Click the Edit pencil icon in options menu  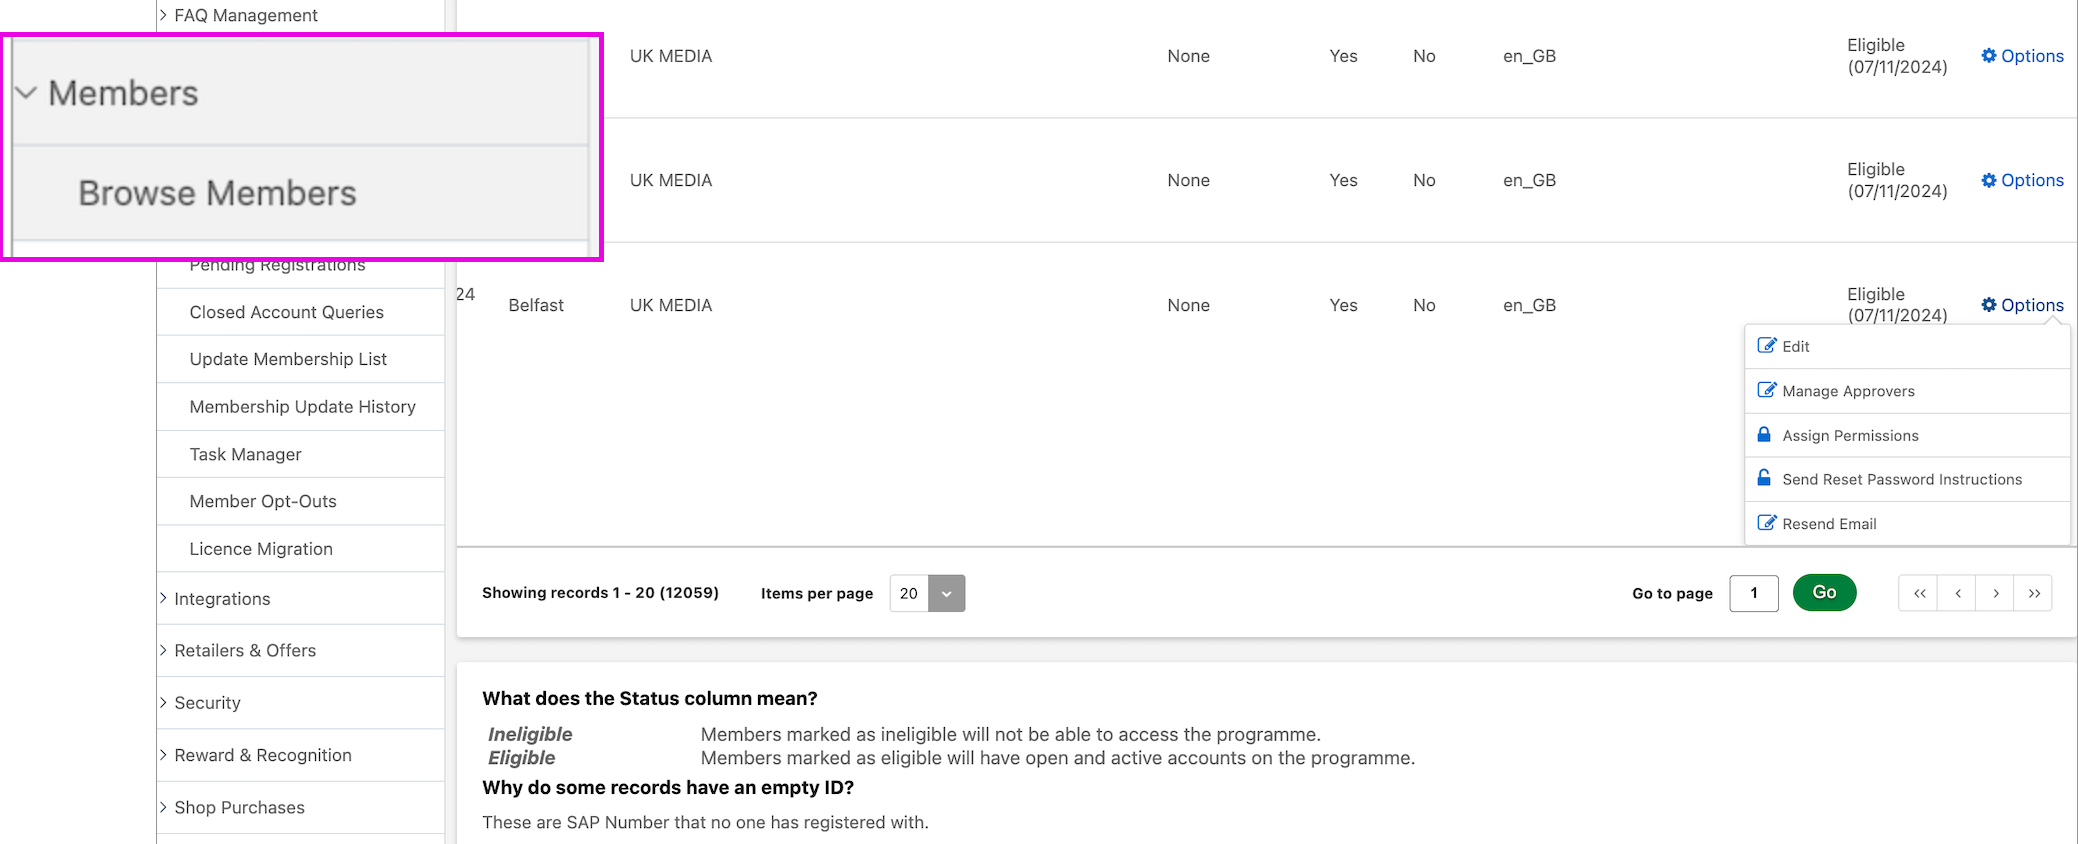point(1767,346)
